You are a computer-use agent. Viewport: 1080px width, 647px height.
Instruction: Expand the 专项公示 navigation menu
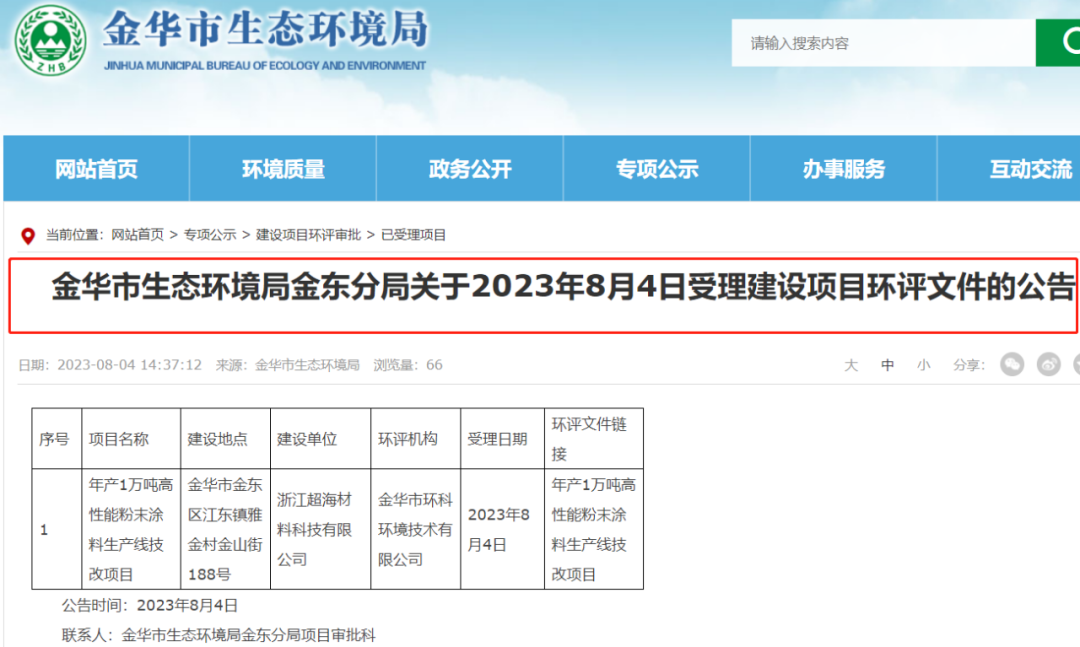click(657, 170)
